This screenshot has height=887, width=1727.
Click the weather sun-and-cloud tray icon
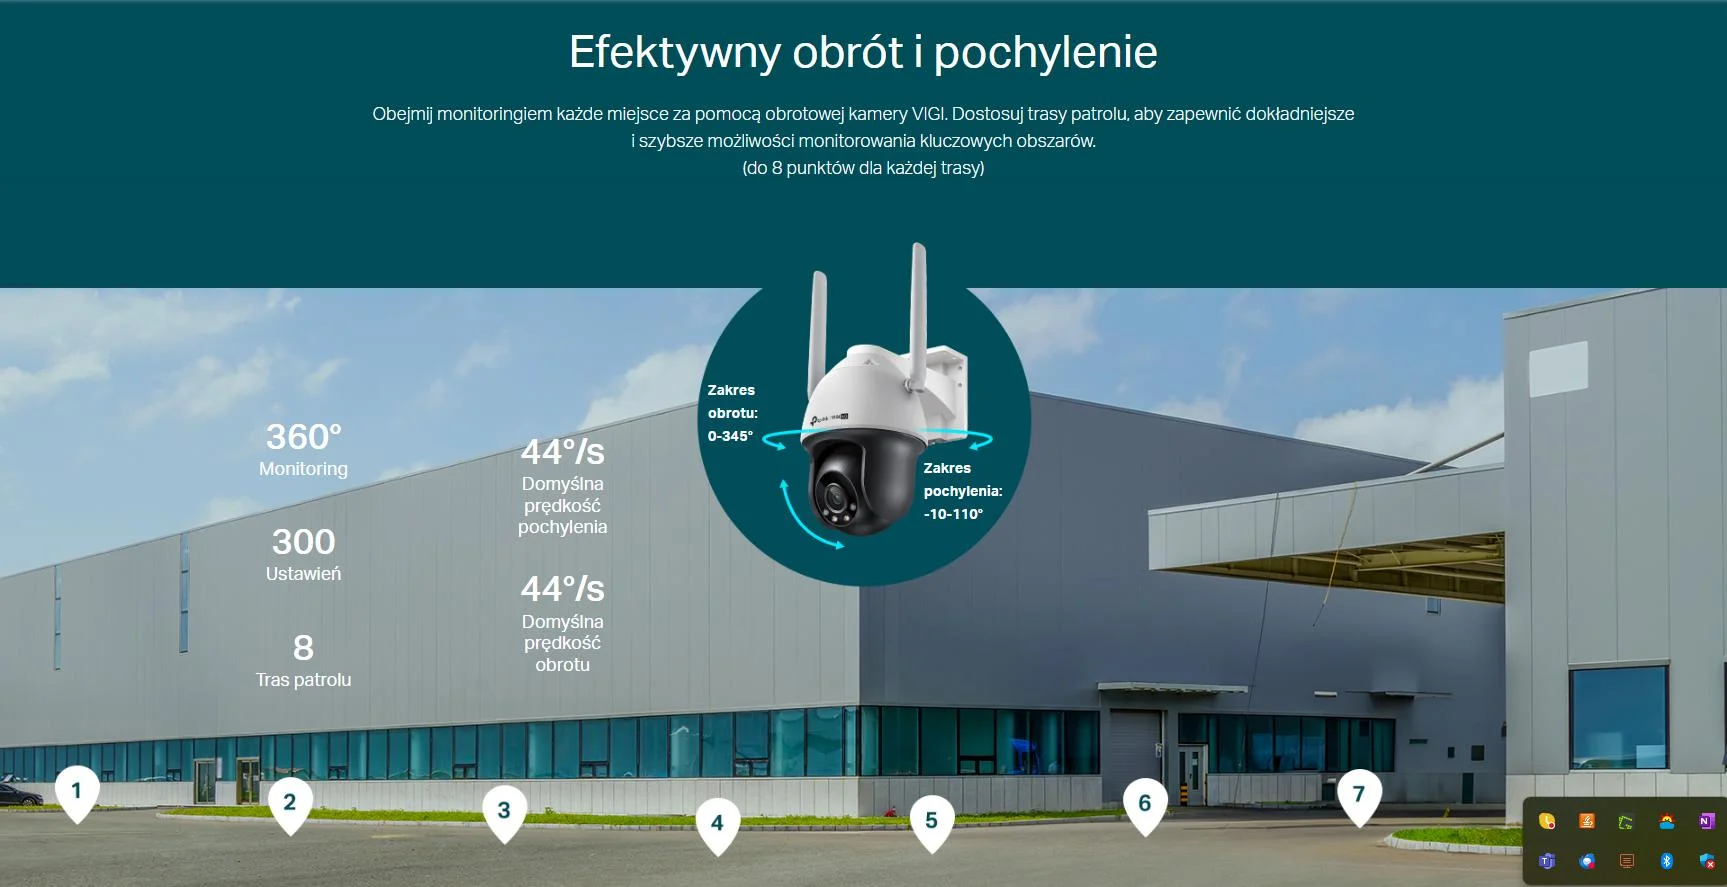[1667, 822]
